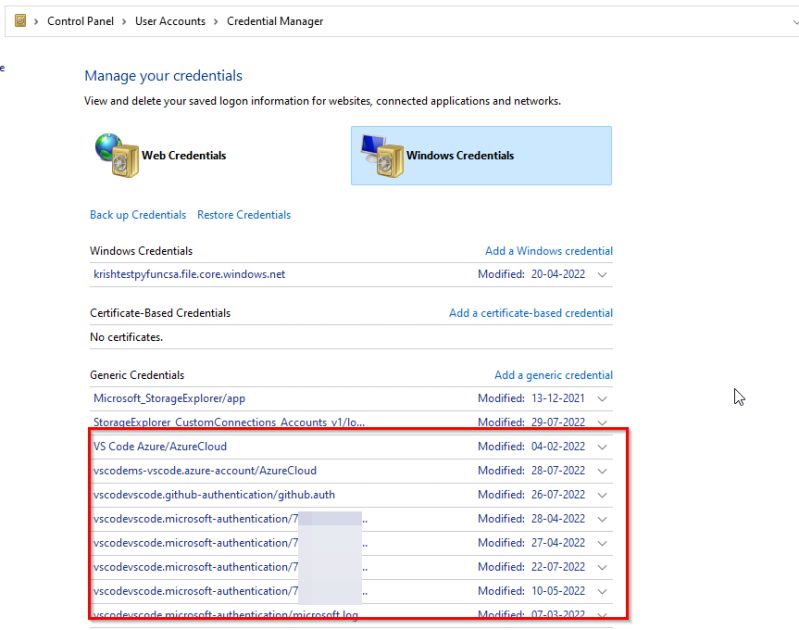Click Add a certificate-based credential link

530,313
